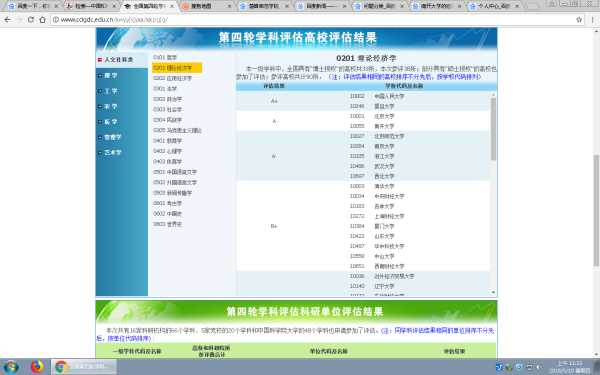Open discipline 0502 外国语言文学
The image size is (600, 375).
pos(175,183)
